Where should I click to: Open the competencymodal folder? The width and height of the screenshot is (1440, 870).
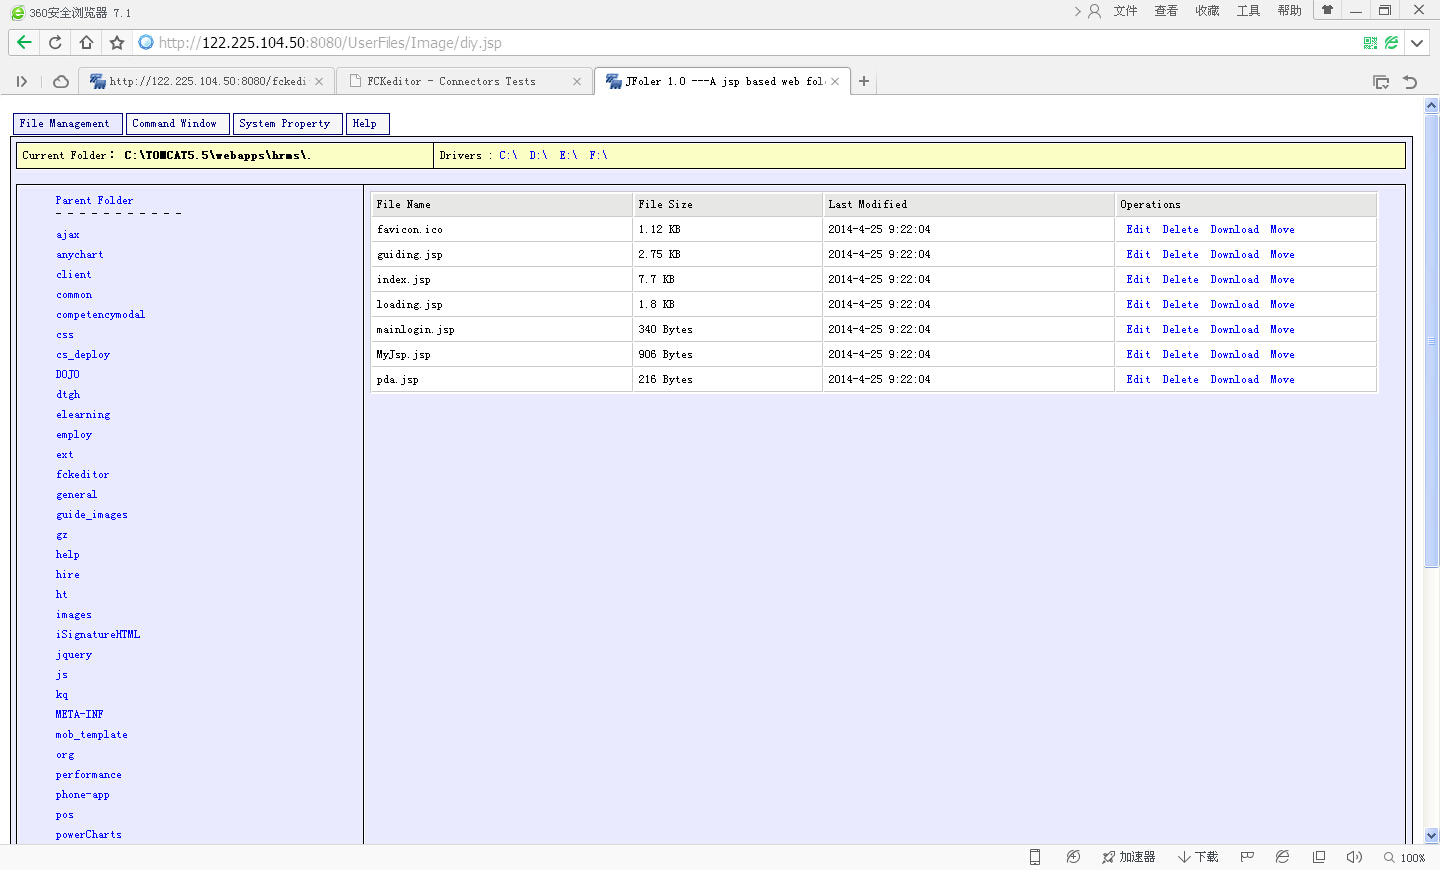pos(101,315)
